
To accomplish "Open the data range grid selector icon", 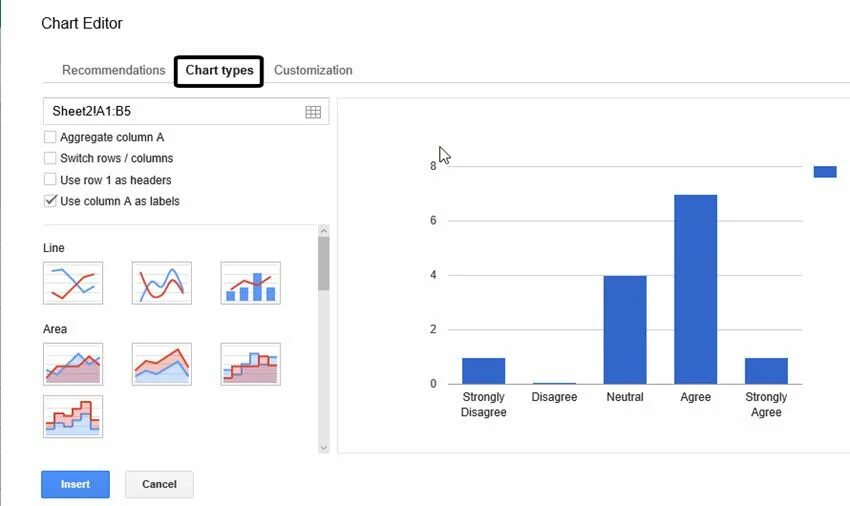I will click(313, 112).
